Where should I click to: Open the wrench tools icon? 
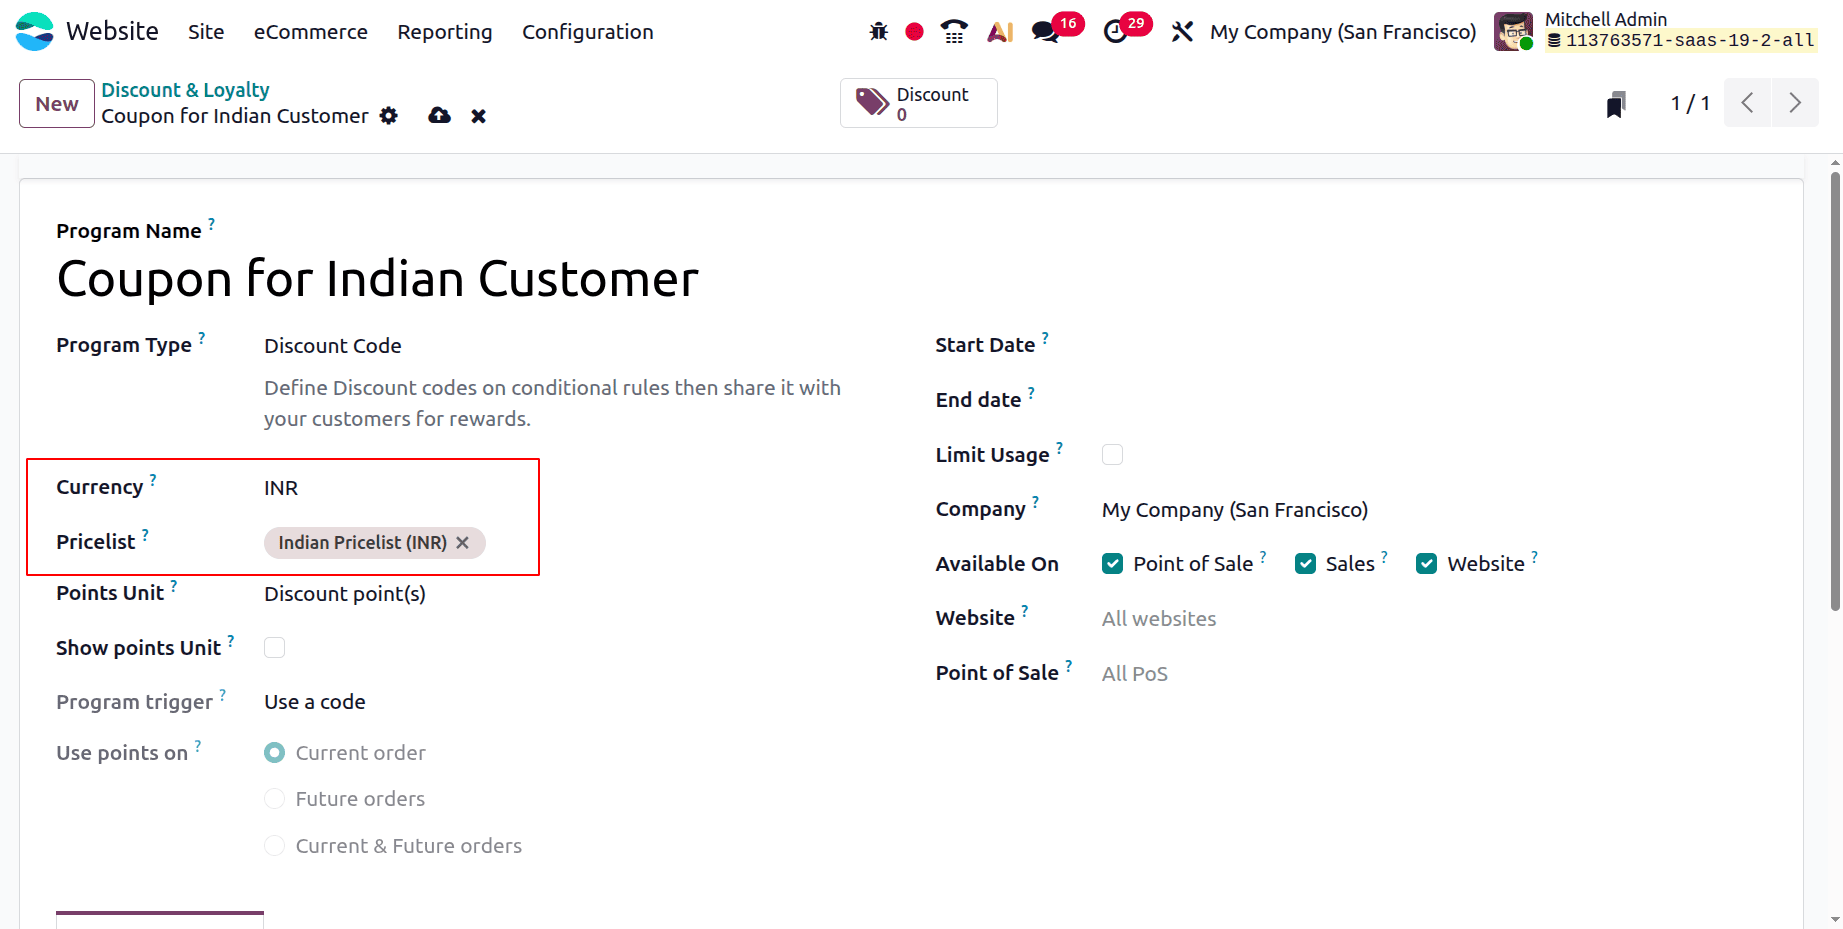pyautogui.click(x=1182, y=32)
